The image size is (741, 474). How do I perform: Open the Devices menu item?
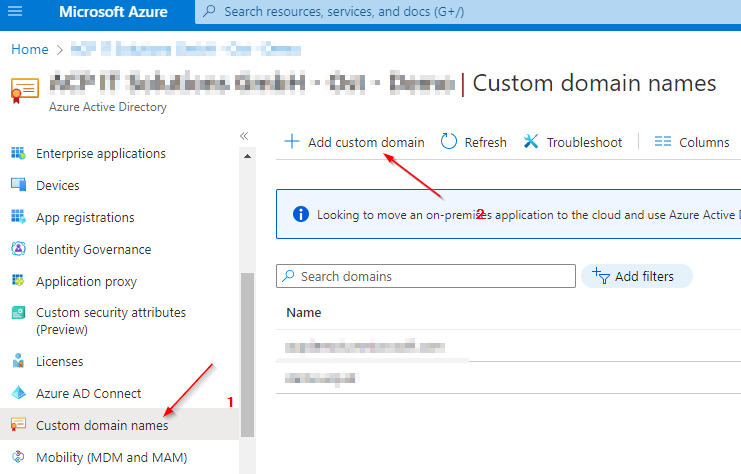58,185
